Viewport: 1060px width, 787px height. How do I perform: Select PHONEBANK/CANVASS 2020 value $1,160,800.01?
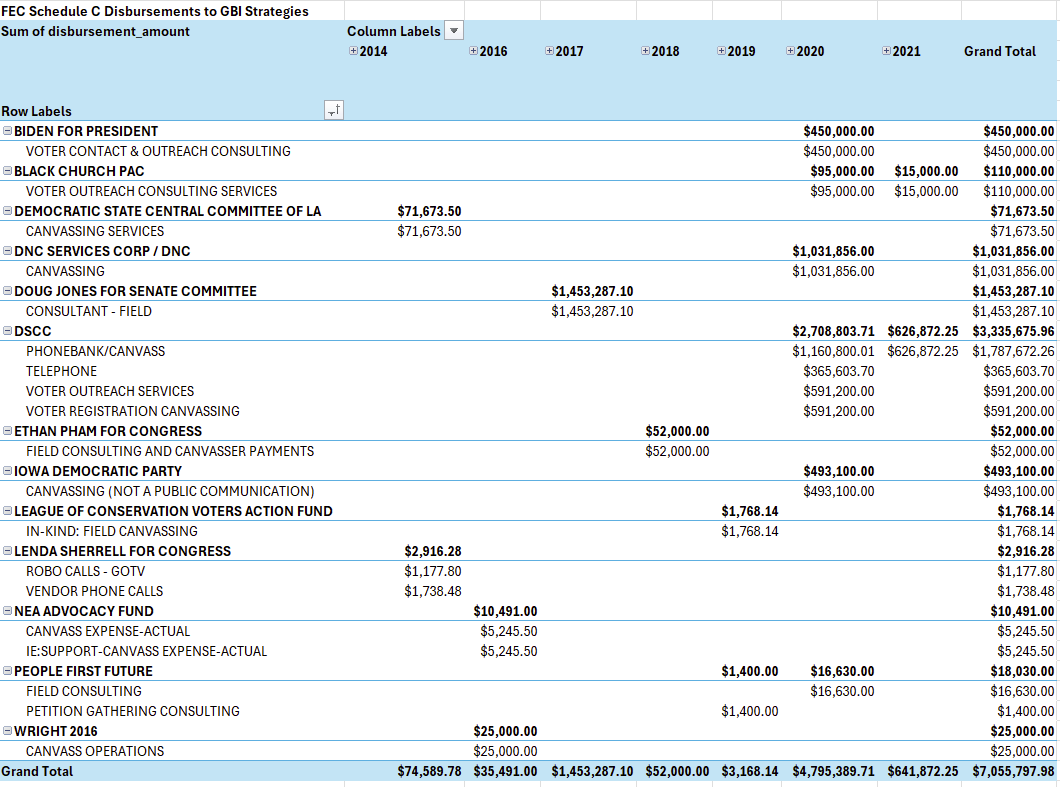834,352
